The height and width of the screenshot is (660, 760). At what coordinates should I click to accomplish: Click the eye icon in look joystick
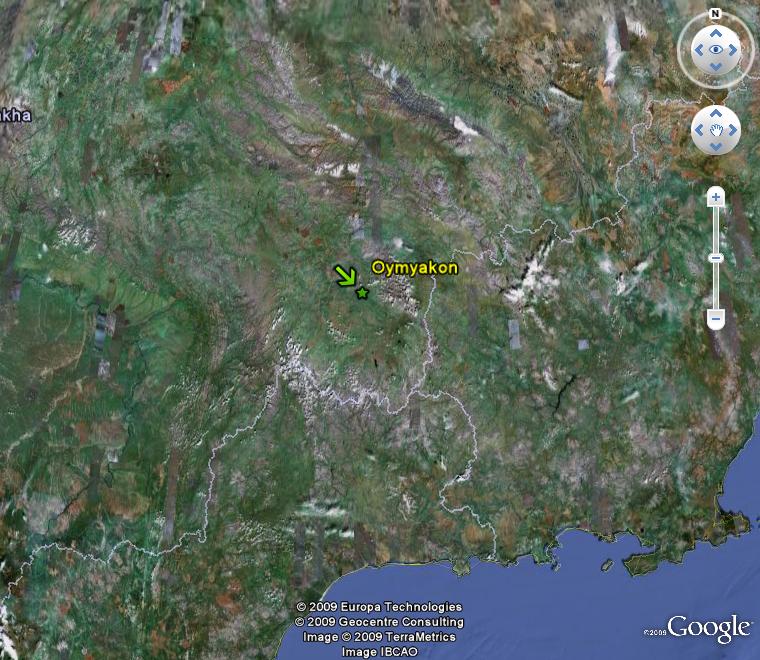(715, 50)
